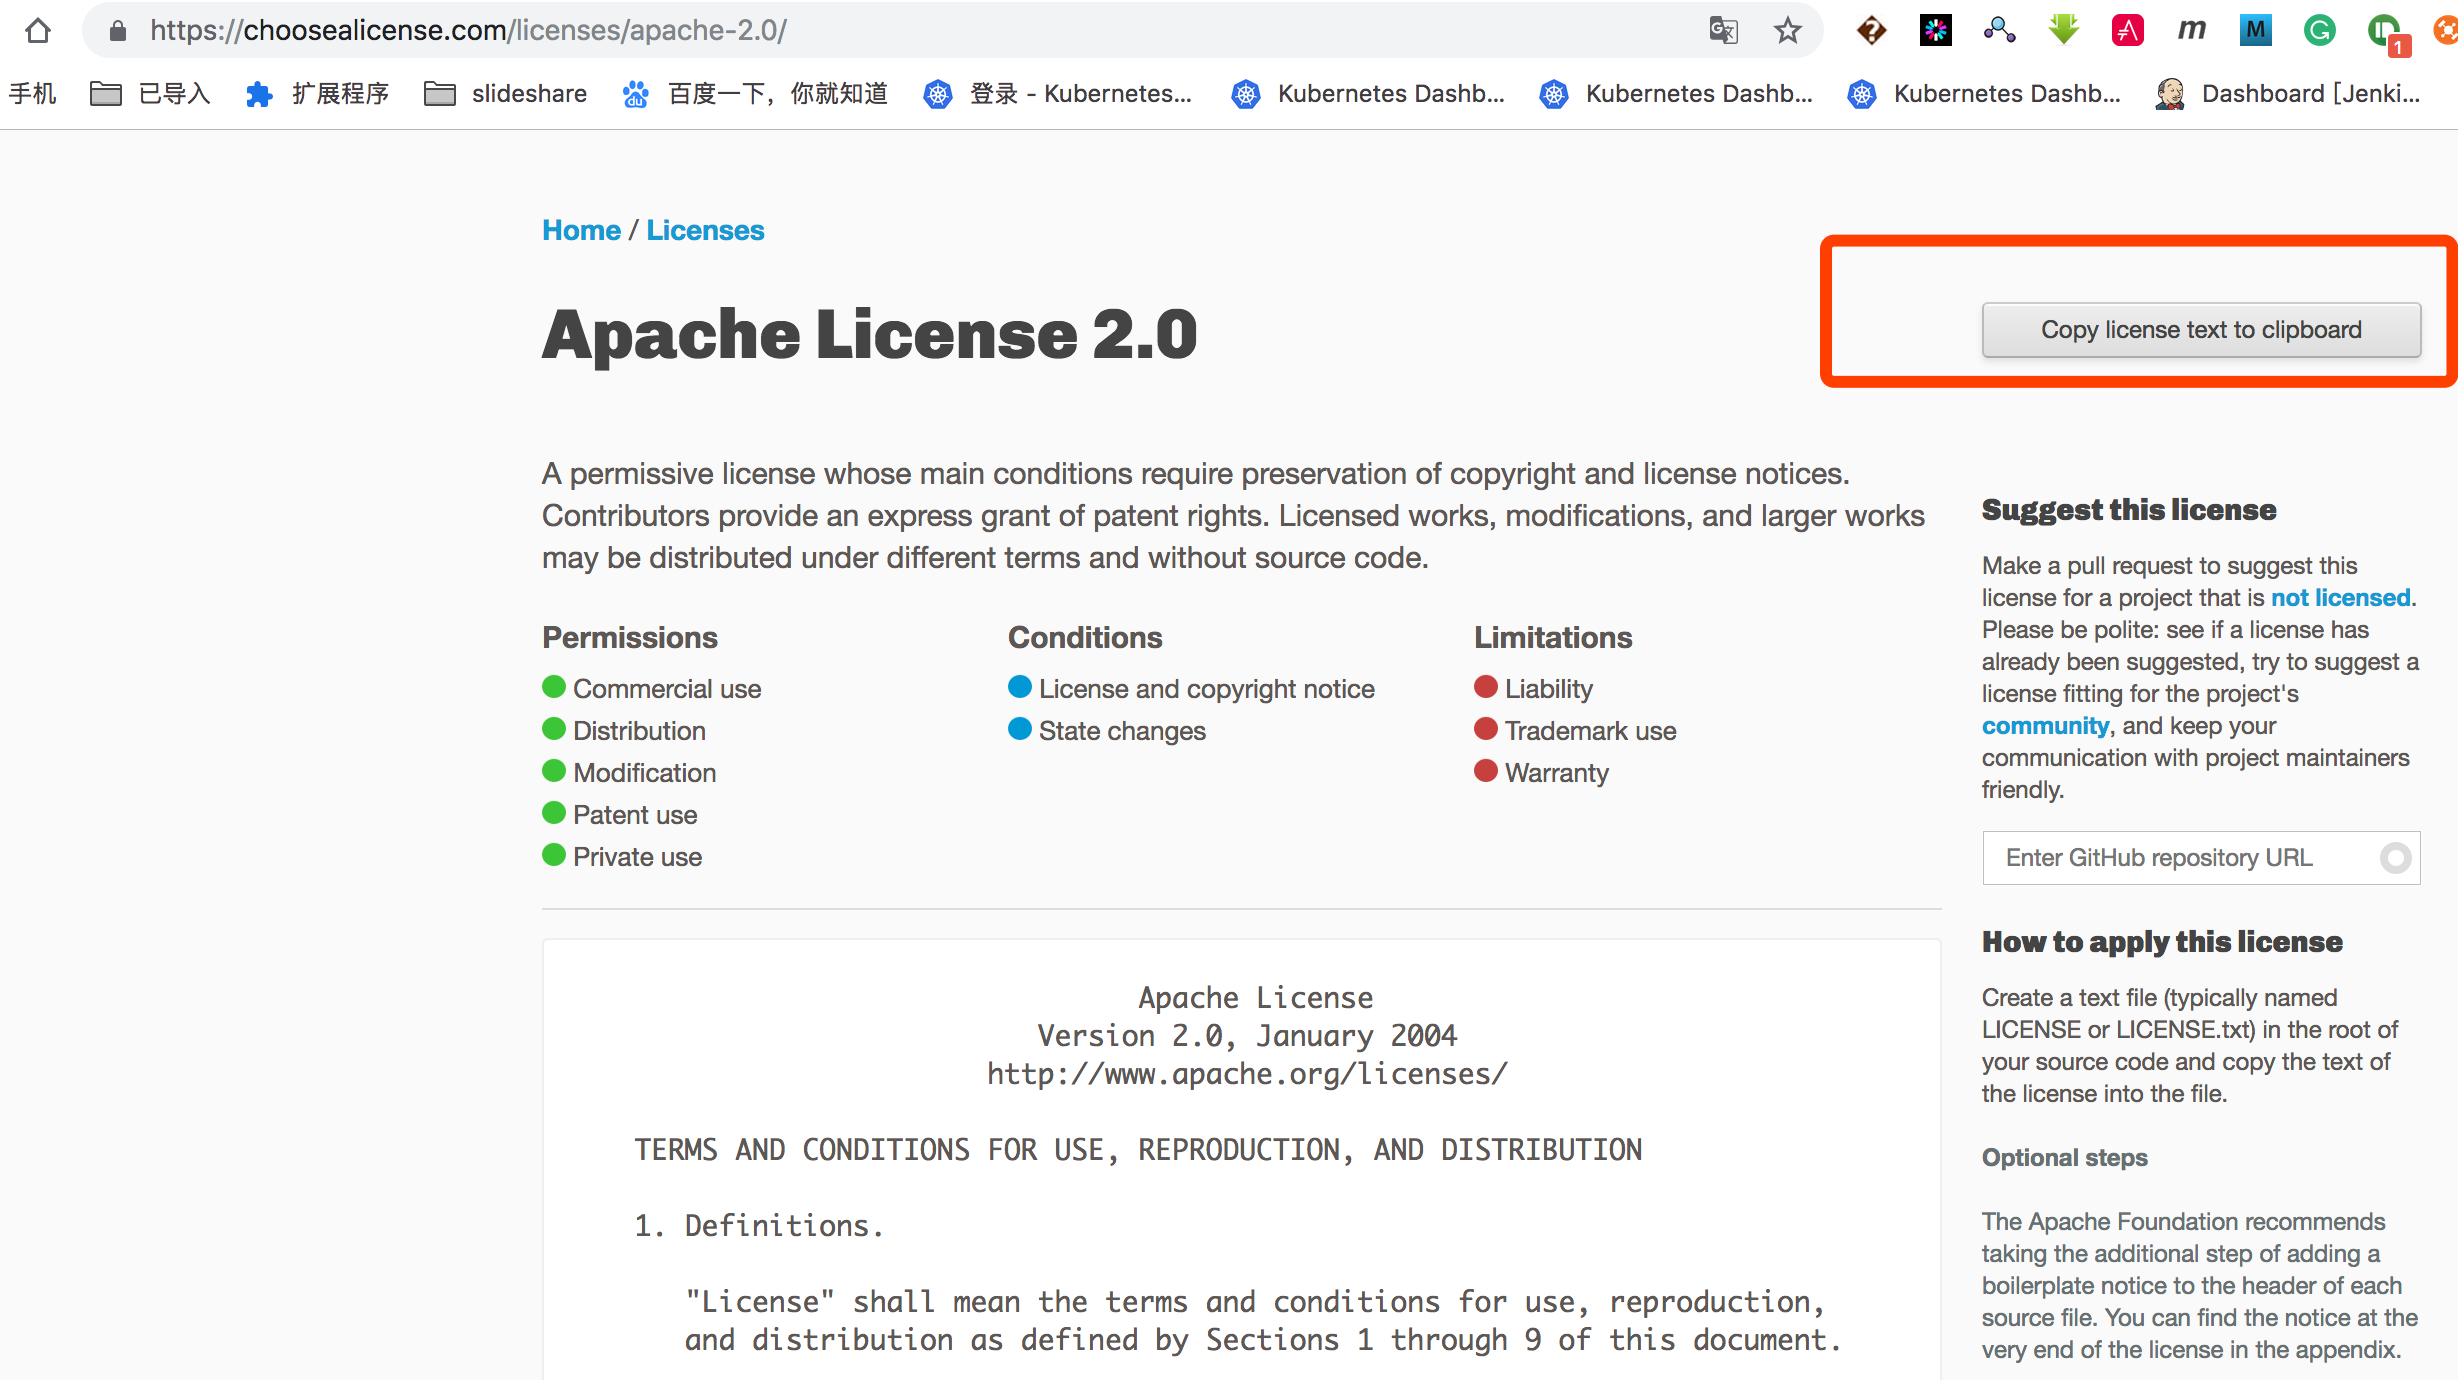Go to the browser home page icon

pos(38,31)
